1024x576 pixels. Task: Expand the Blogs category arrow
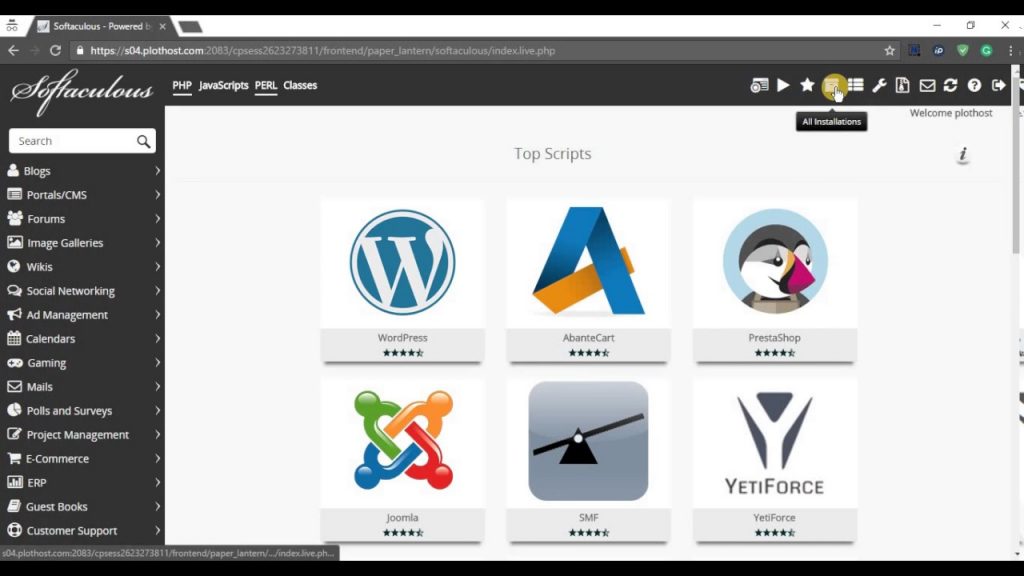[157, 170]
